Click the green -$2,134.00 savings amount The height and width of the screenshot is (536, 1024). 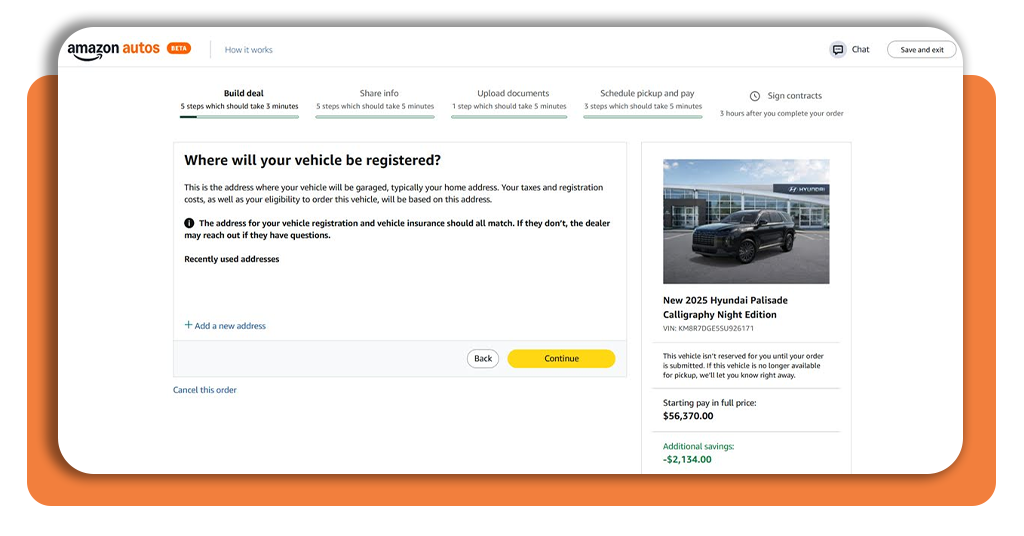(x=687, y=460)
